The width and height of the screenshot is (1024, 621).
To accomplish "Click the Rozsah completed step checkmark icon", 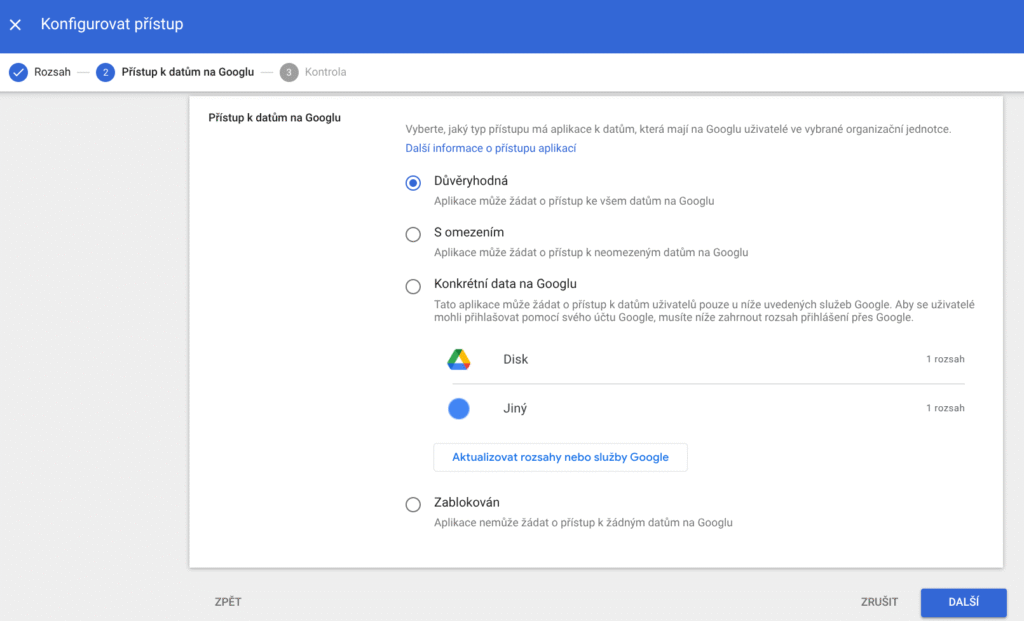I will click(17, 72).
